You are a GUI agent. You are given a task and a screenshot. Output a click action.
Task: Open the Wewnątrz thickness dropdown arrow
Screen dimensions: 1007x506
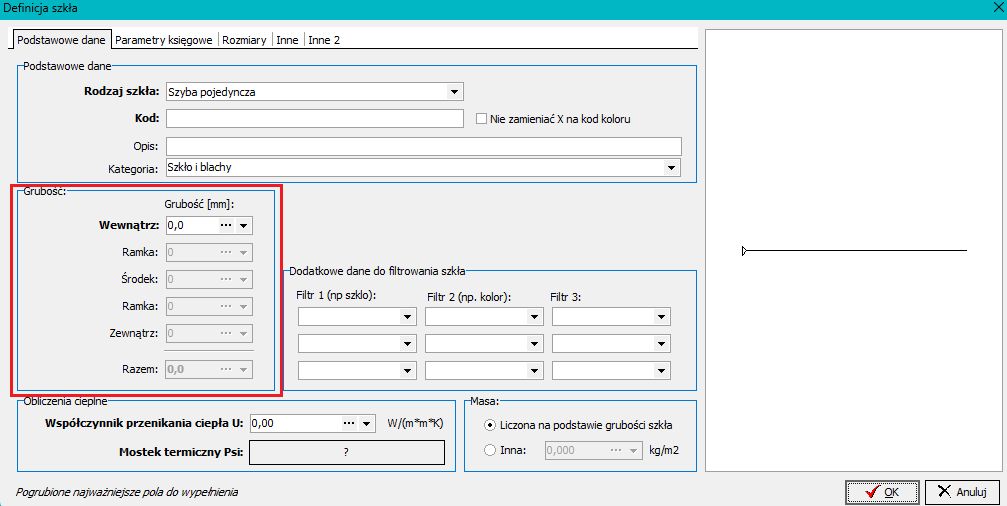pyautogui.click(x=243, y=226)
